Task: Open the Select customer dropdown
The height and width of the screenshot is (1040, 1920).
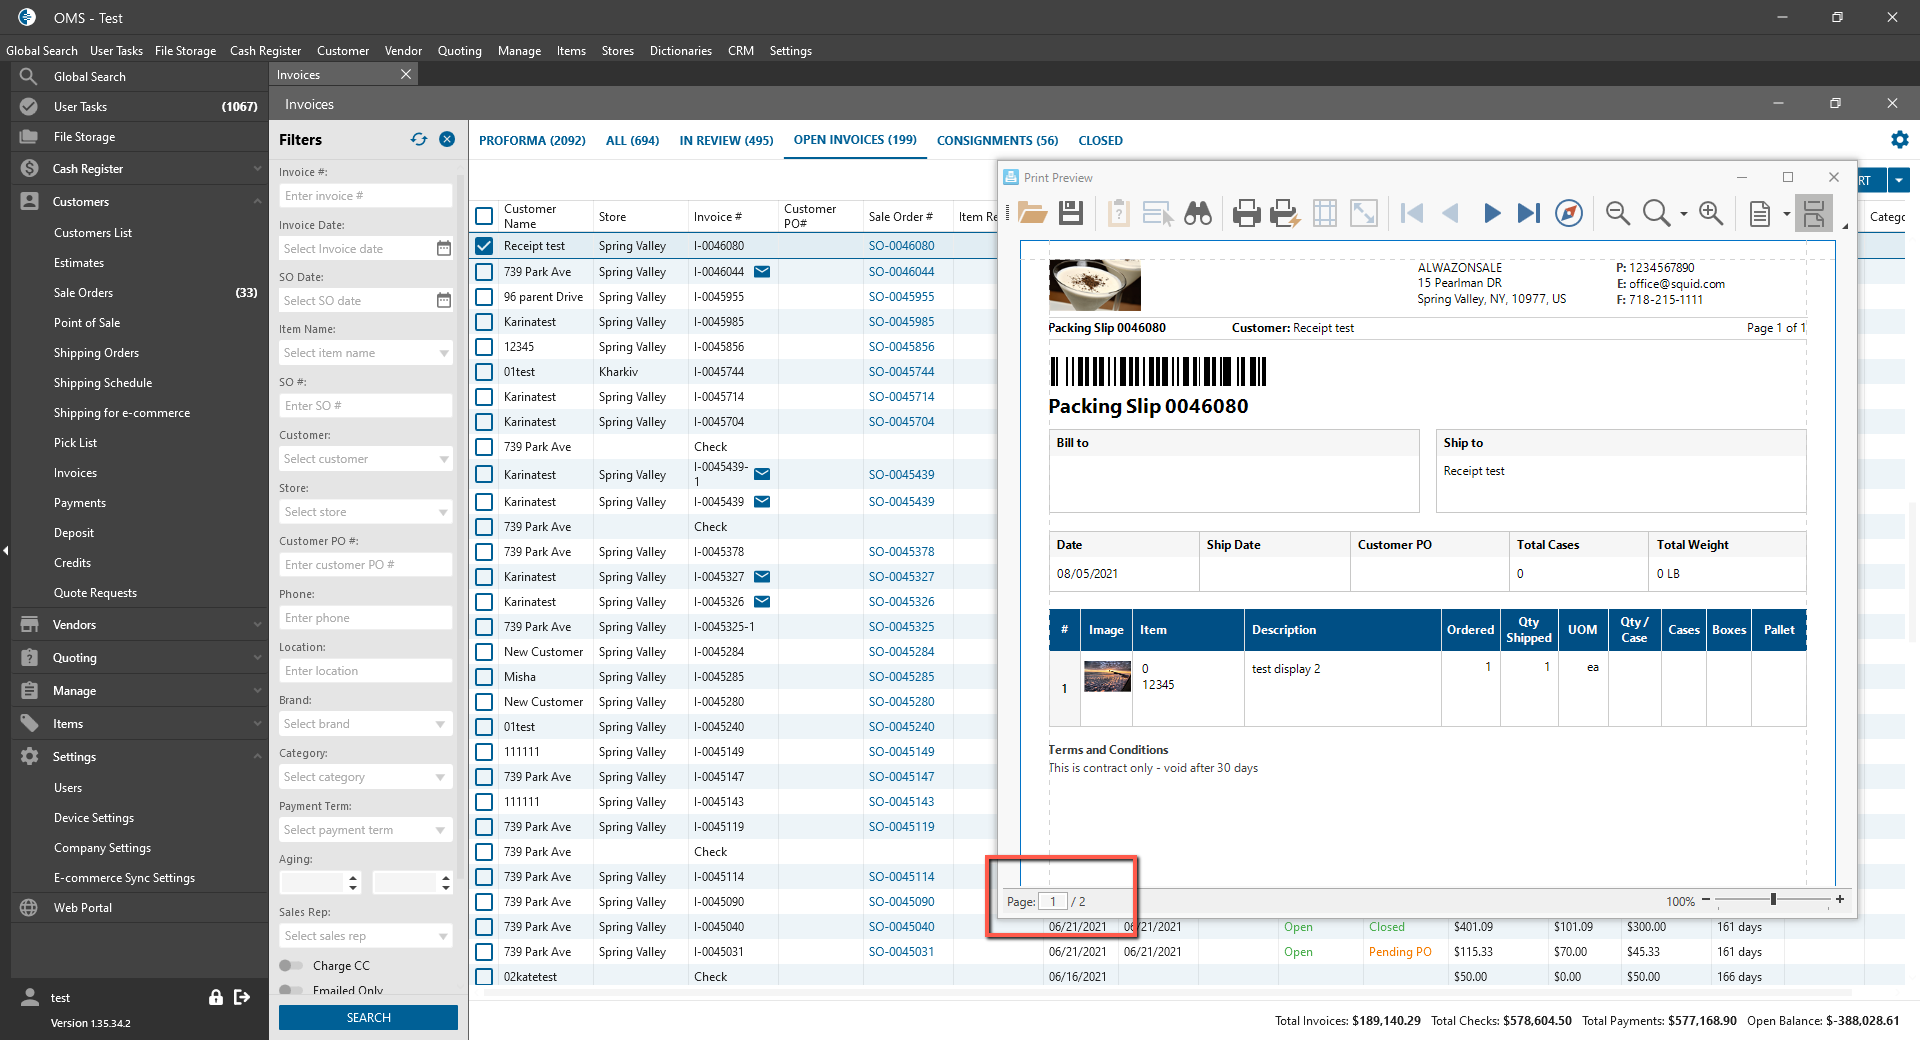Action: point(365,459)
